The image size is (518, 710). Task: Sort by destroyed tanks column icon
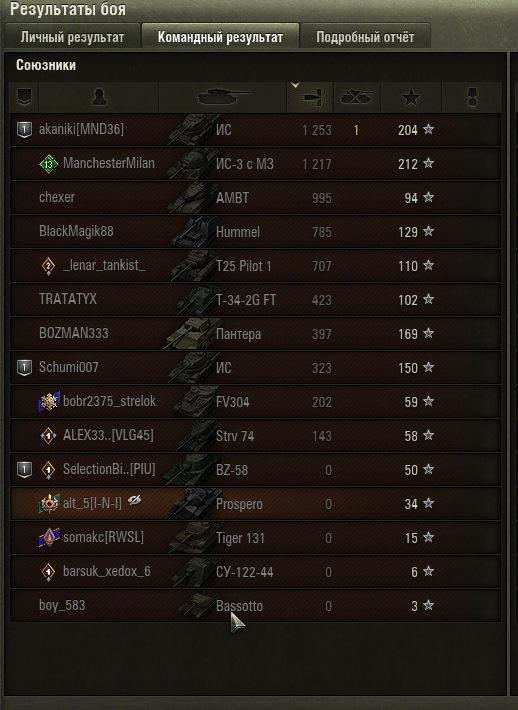357,97
